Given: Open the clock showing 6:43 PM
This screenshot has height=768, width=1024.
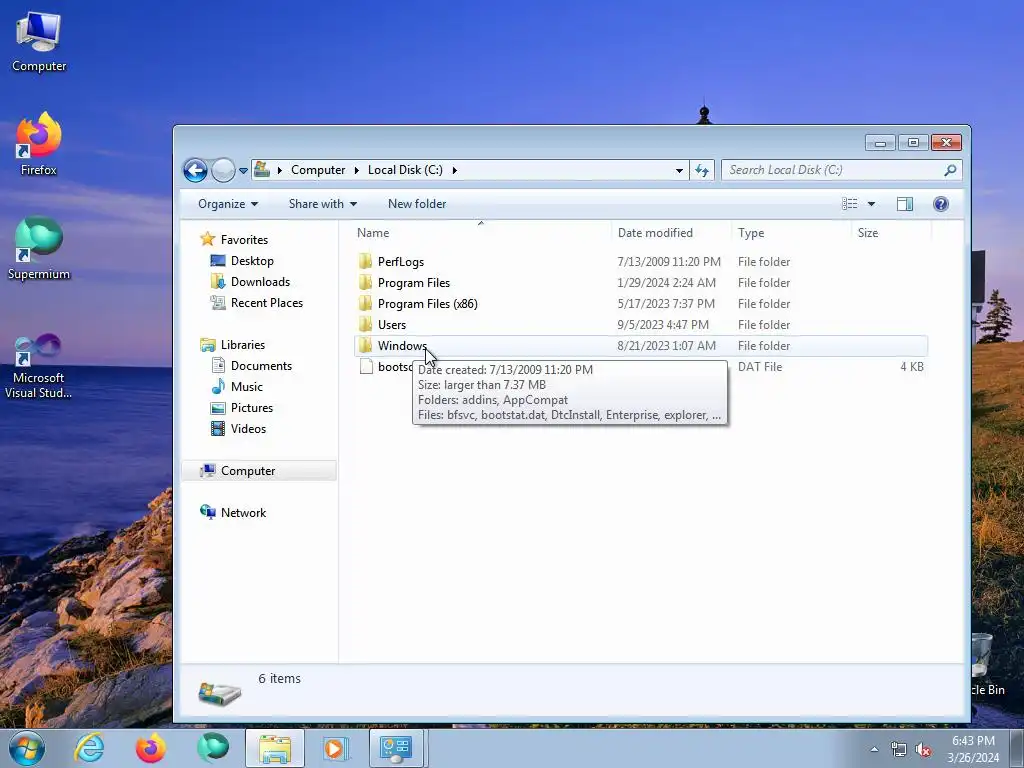Looking at the screenshot, I should [973, 749].
